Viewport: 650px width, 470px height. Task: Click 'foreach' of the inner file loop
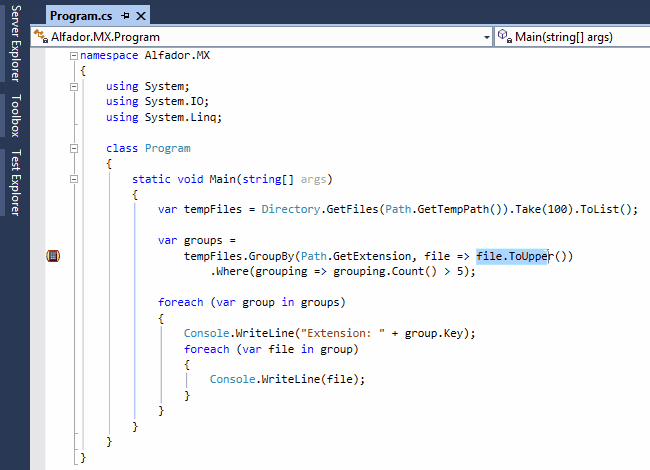pos(206,349)
